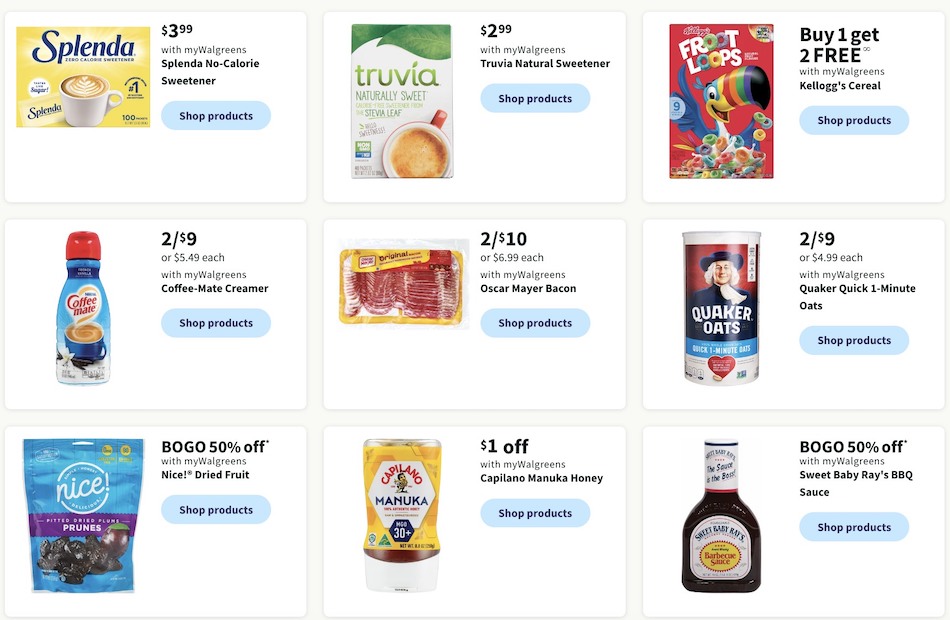Select the Splenda box product image
Screen dimensions: 950x620
83,77
